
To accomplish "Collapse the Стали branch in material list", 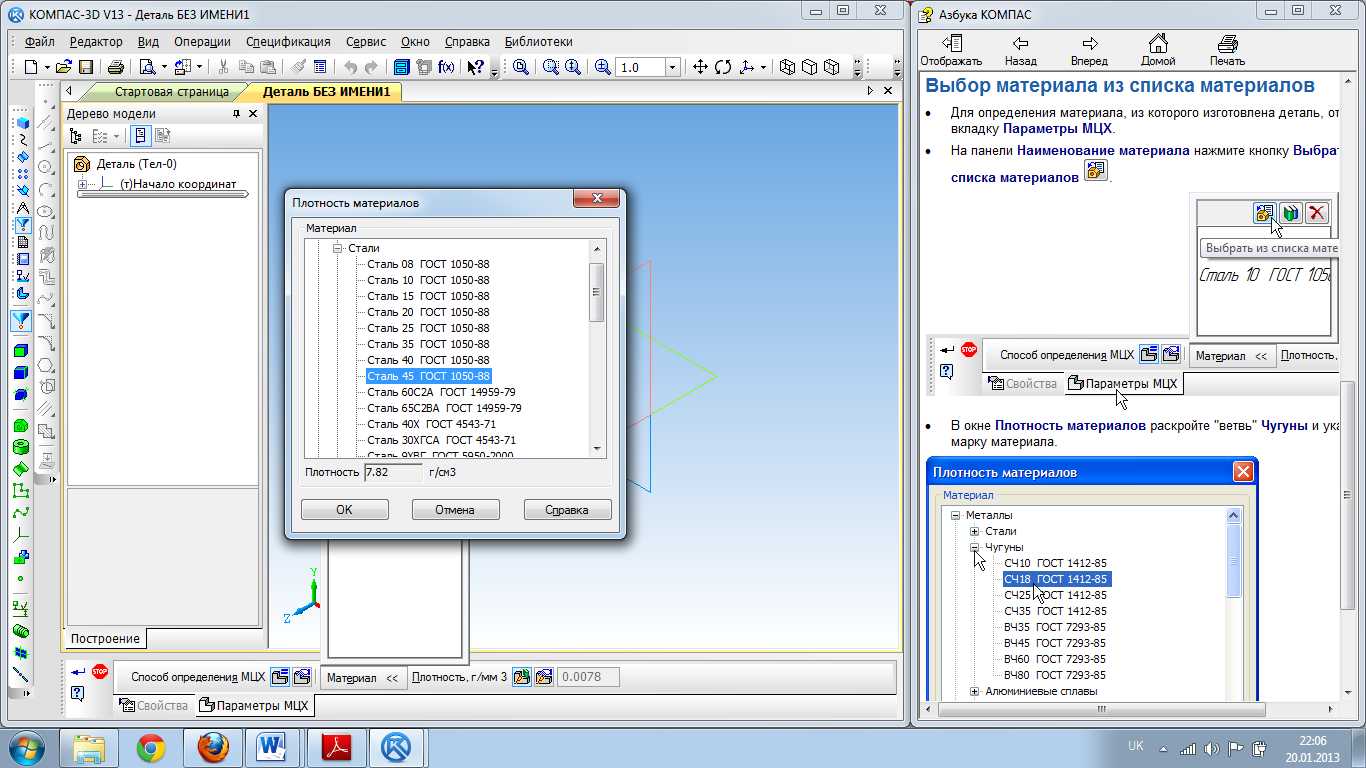I will pyautogui.click(x=338, y=248).
